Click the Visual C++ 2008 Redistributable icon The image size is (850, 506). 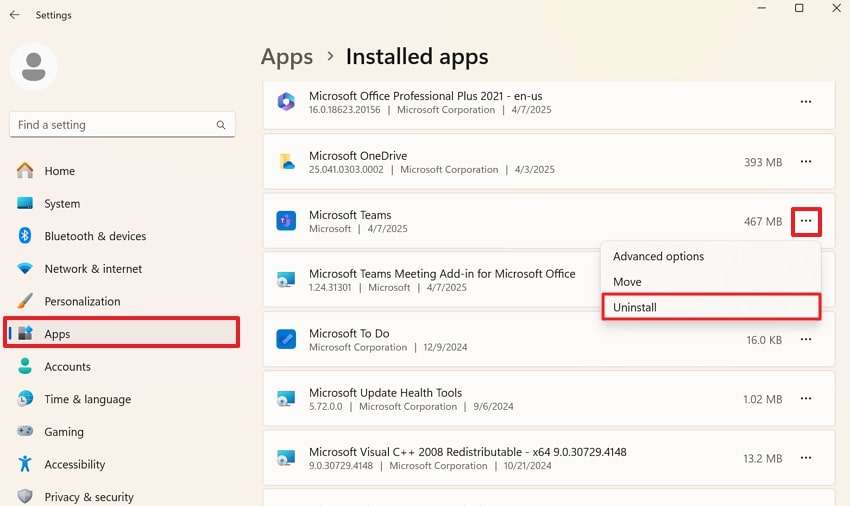[x=286, y=458]
